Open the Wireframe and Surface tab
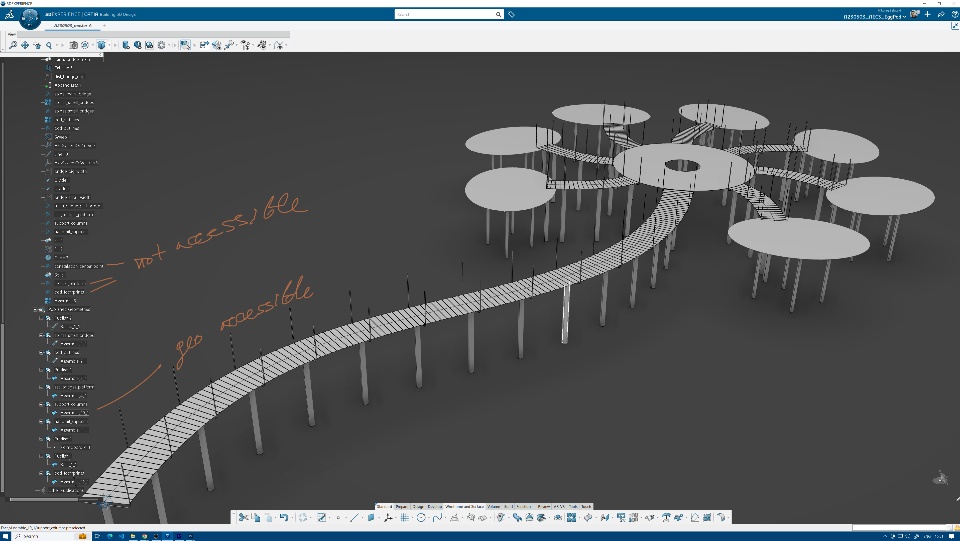This screenshot has width=960, height=541. coord(464,507)
